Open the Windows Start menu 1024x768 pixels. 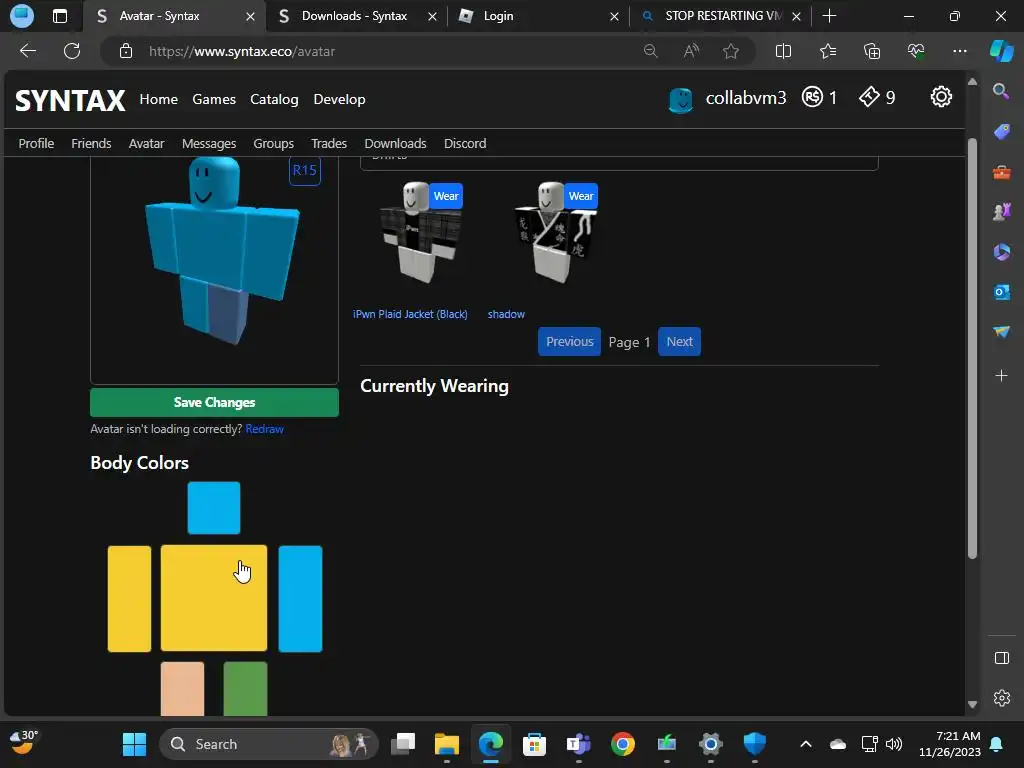click(x=135, y=744)
